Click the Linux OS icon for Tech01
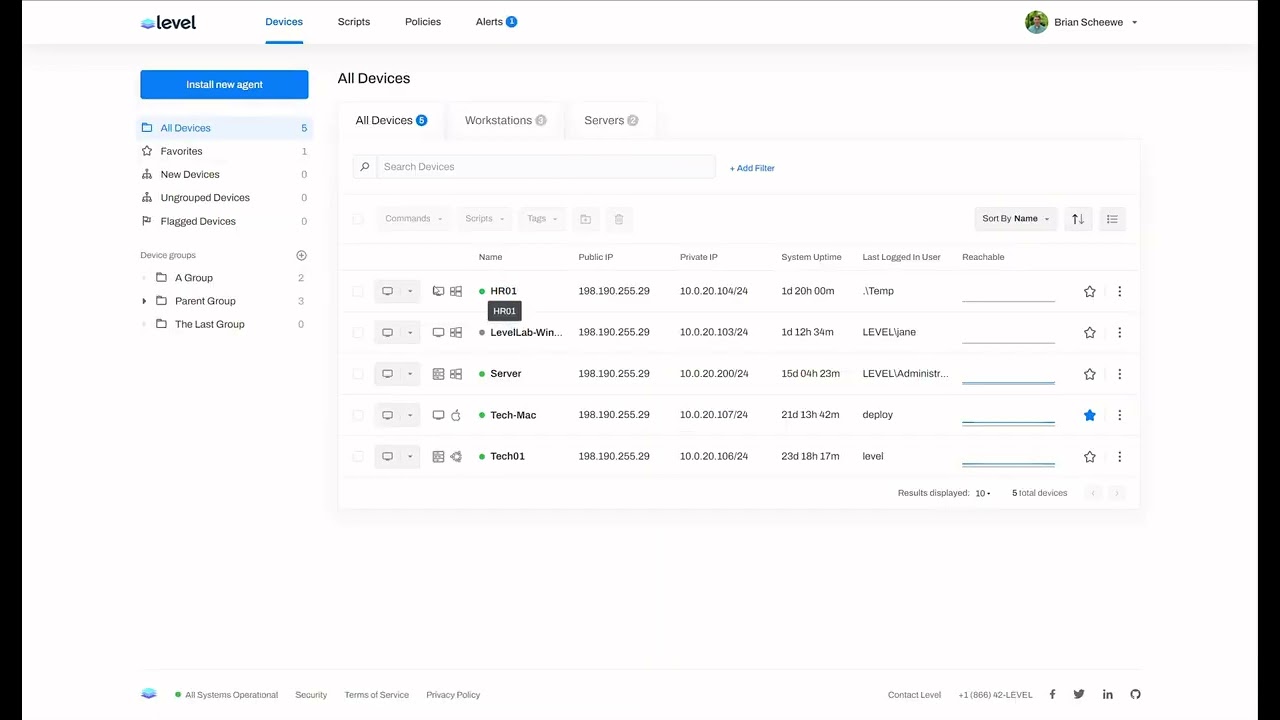The width and height of the screenshot is (1280, 720). 456,456
